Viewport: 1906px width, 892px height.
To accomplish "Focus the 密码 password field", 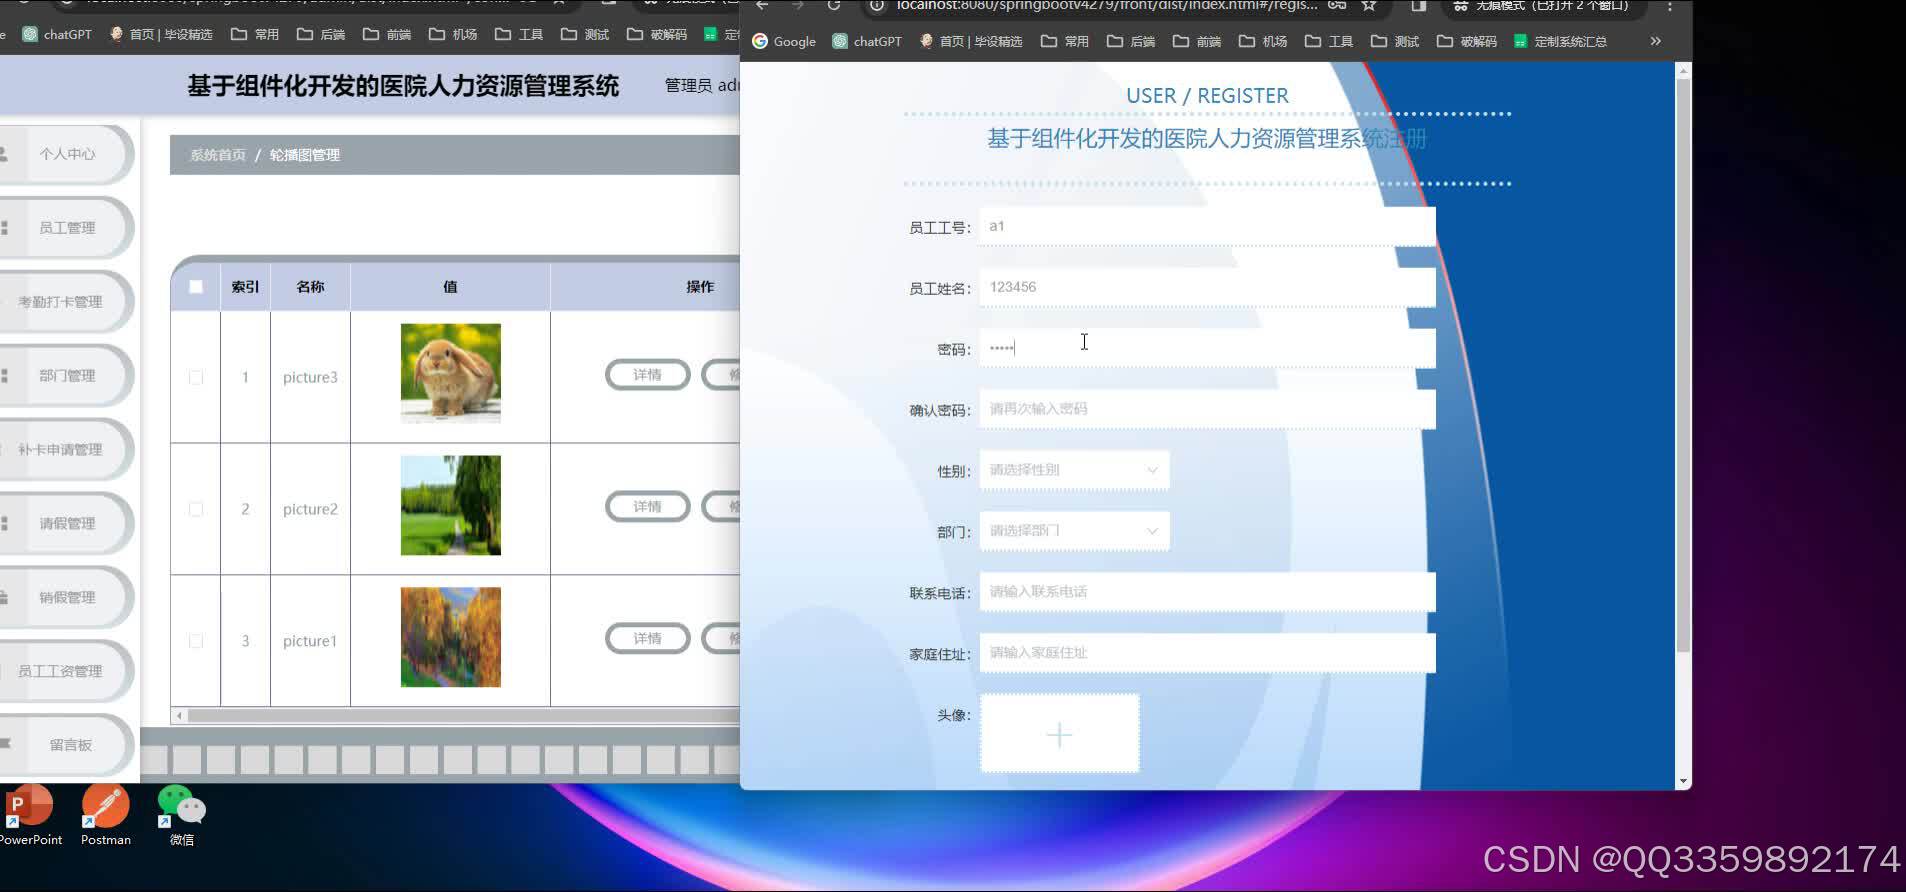I will (1207, 349).
